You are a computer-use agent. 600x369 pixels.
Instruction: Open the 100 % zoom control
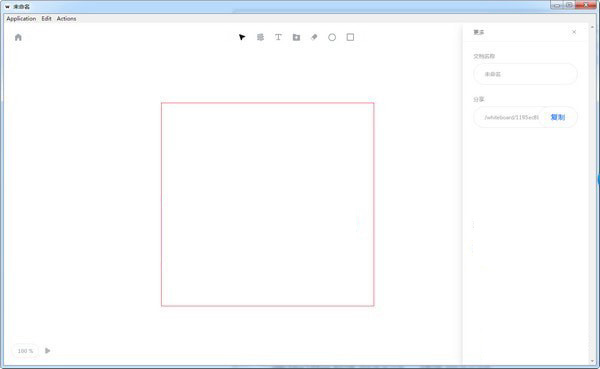[25, 351]
